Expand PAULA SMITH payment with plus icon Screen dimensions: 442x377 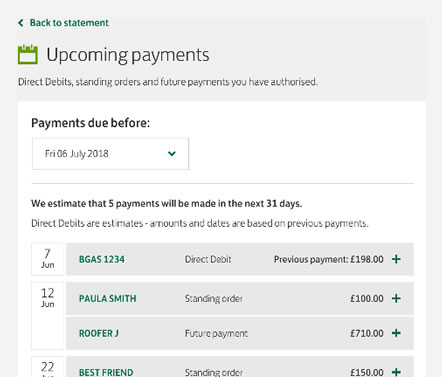(x=396, y=298)
